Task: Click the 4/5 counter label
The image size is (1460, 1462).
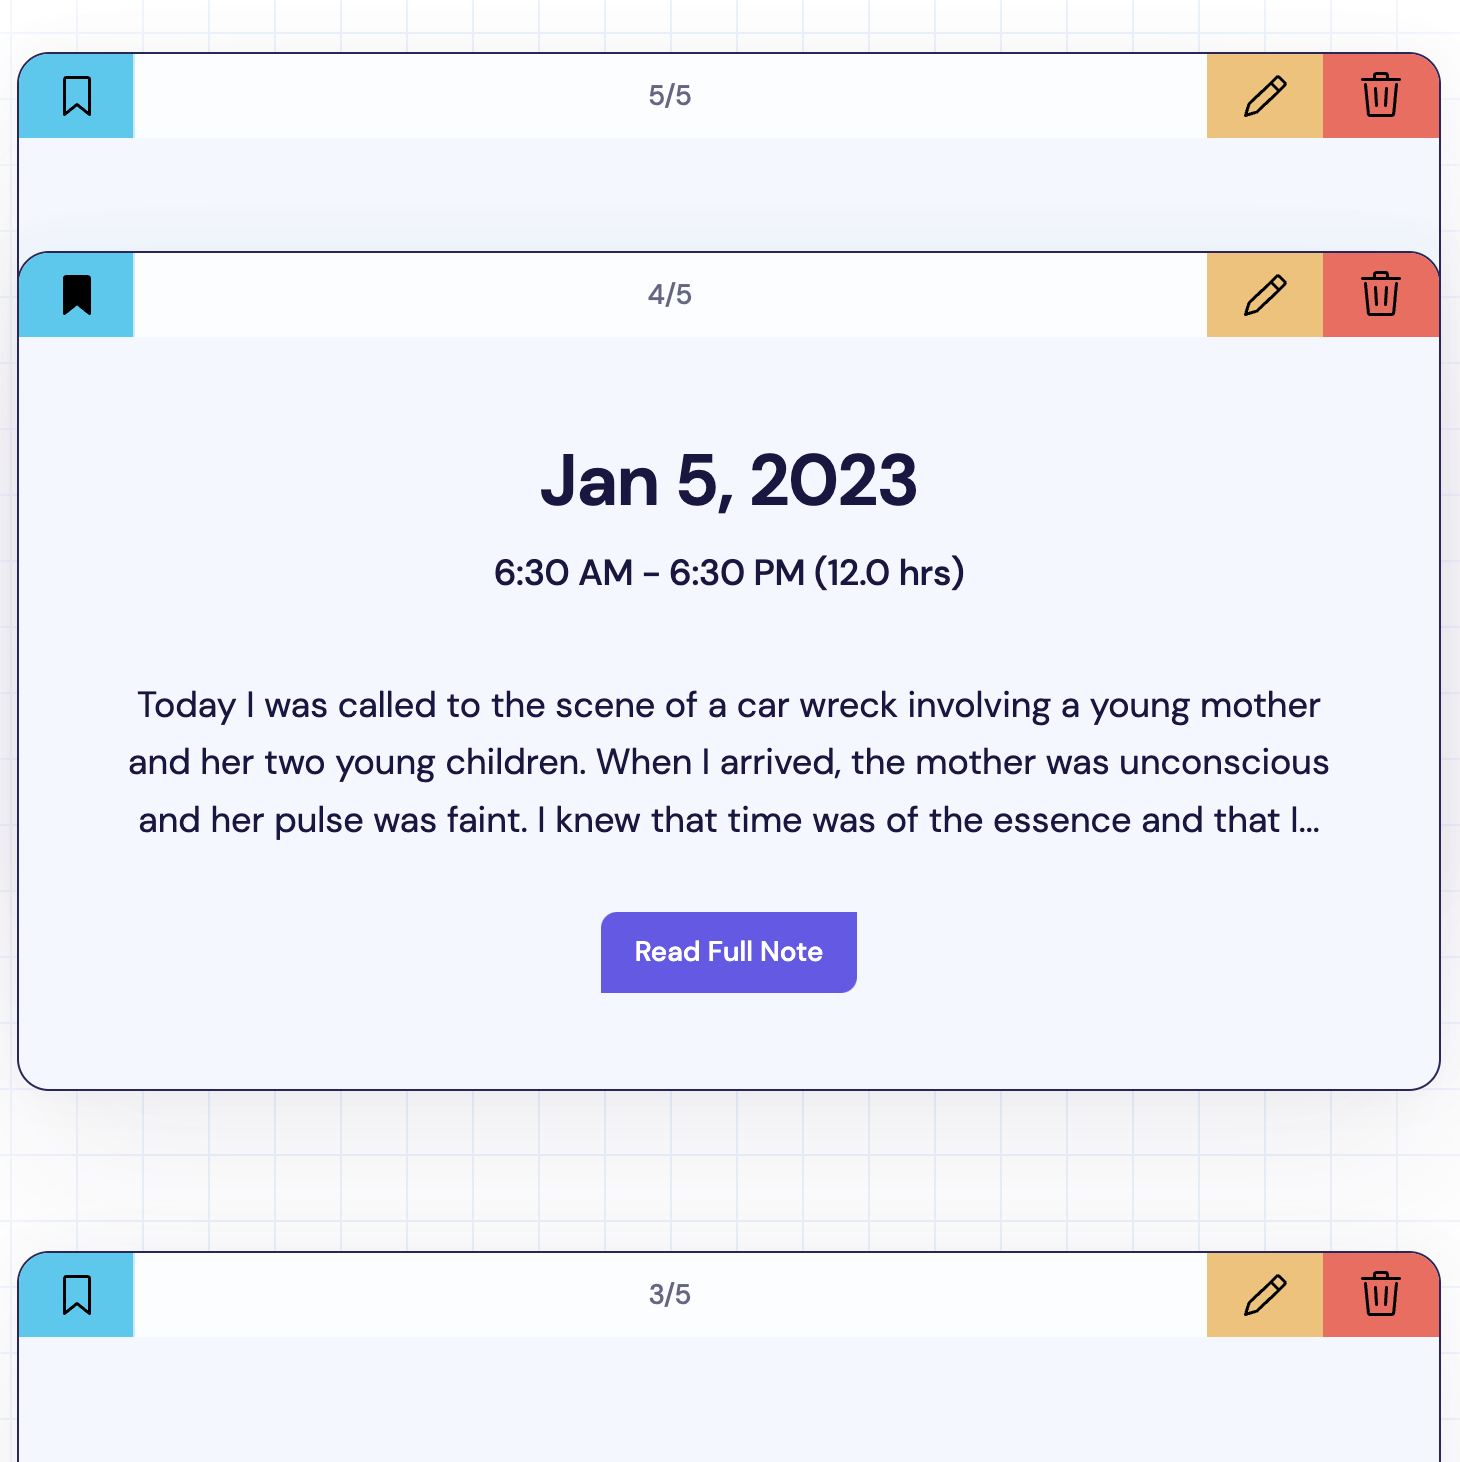Action: coord(669,295)
